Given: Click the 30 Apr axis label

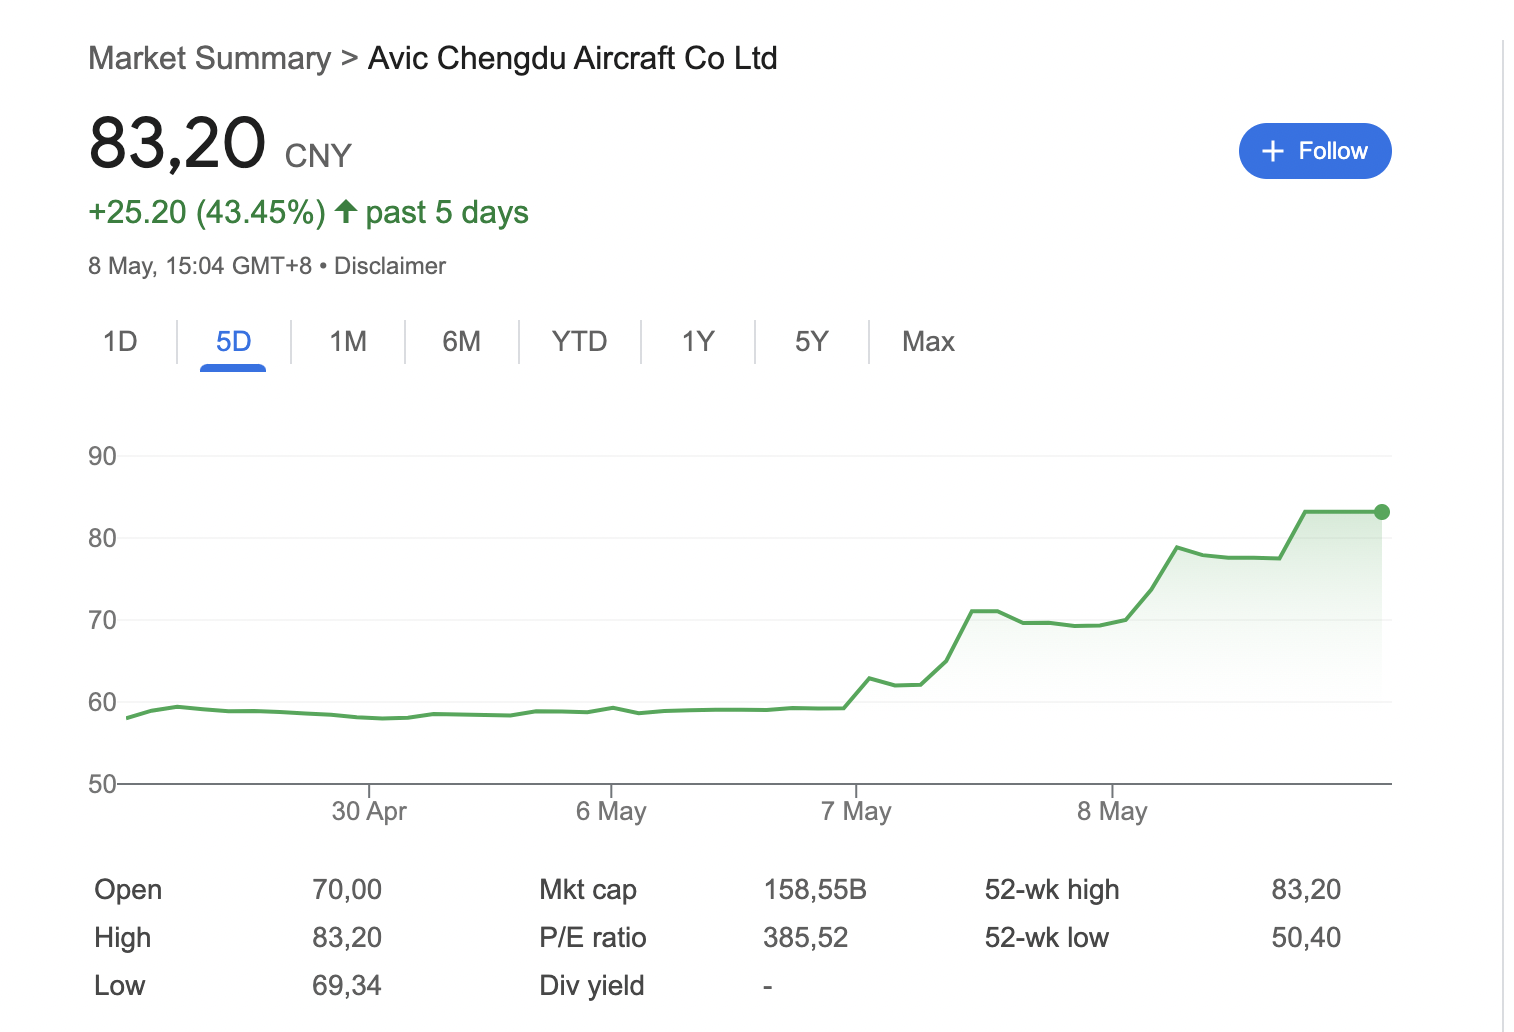Looking at the screenshot, I should click(x=369, y=811).
